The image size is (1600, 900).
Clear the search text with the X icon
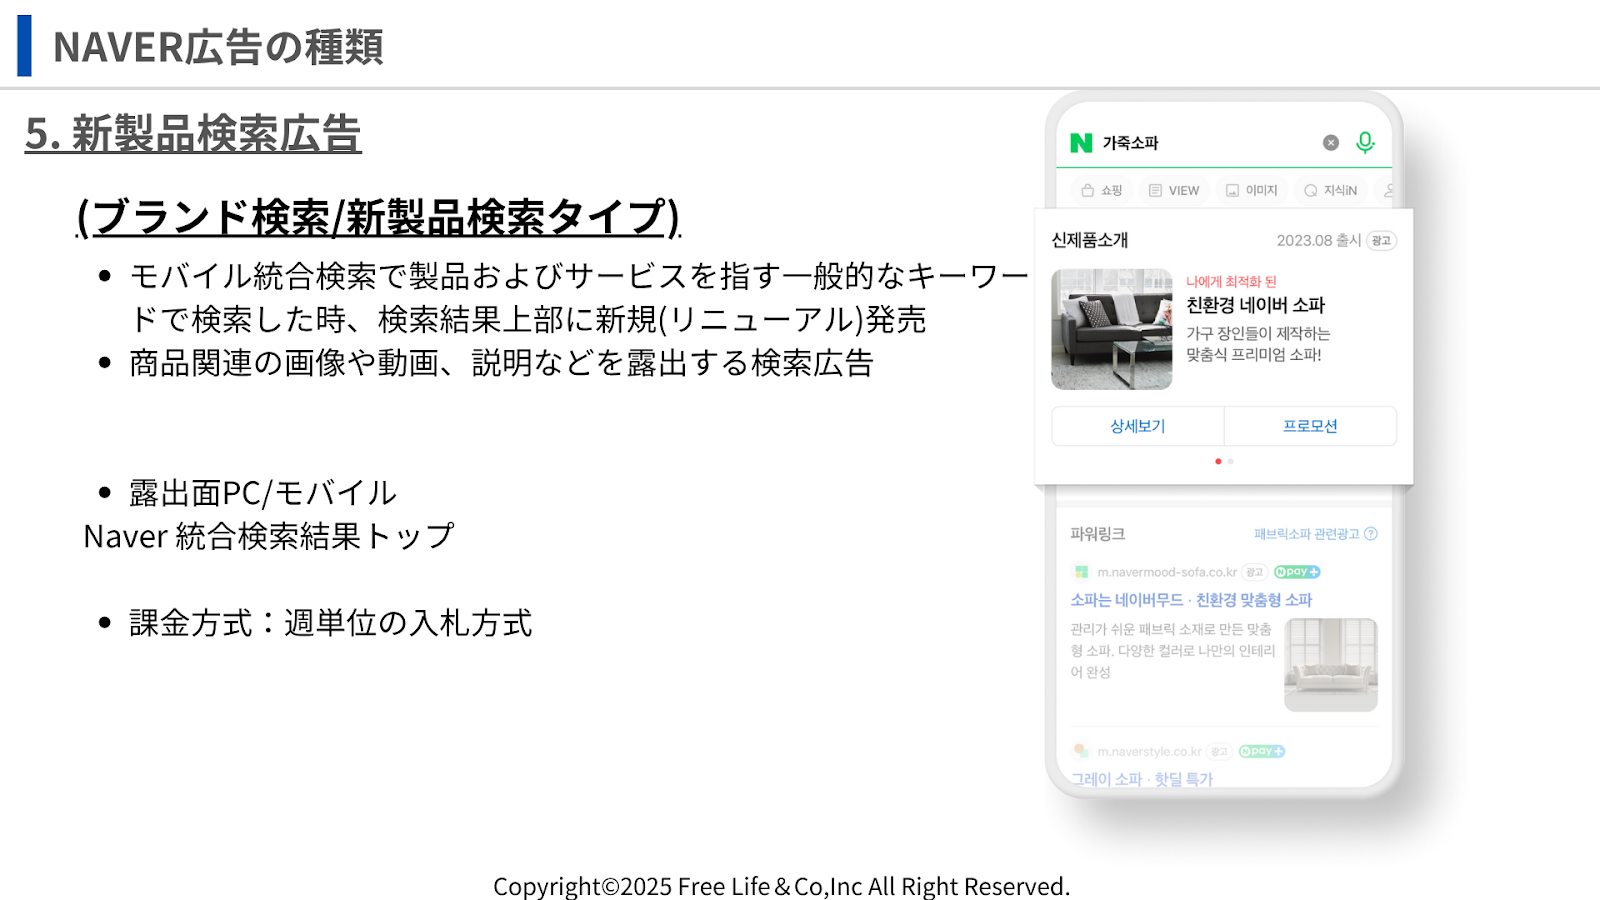click(1331, 143)
